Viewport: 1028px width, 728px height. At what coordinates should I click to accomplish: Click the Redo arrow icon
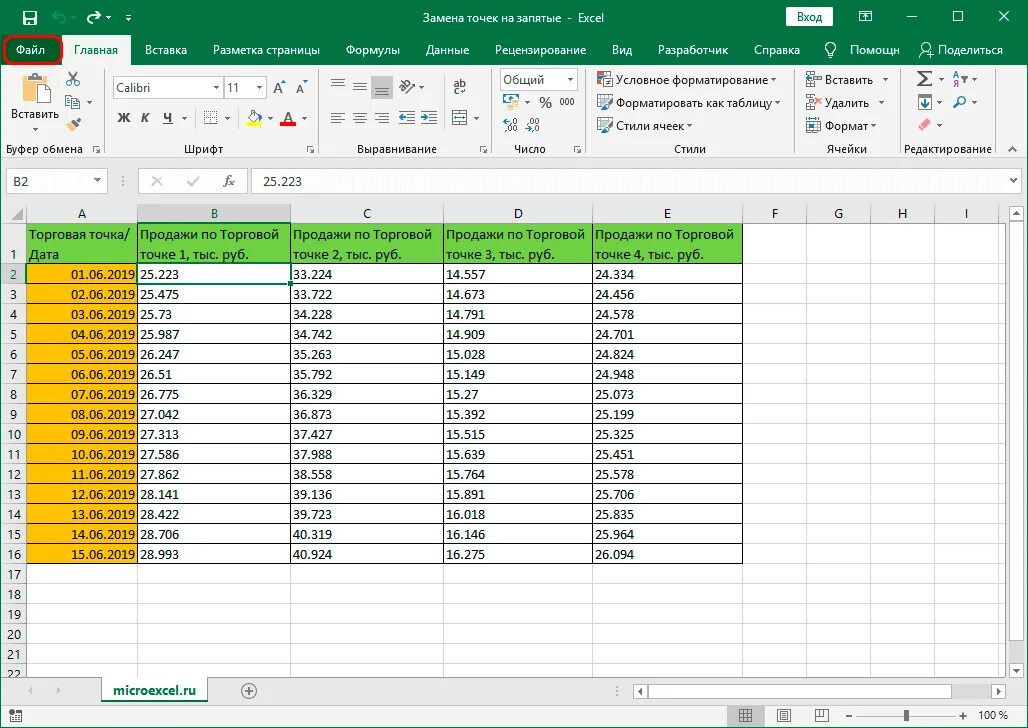(x=94, y=17)
